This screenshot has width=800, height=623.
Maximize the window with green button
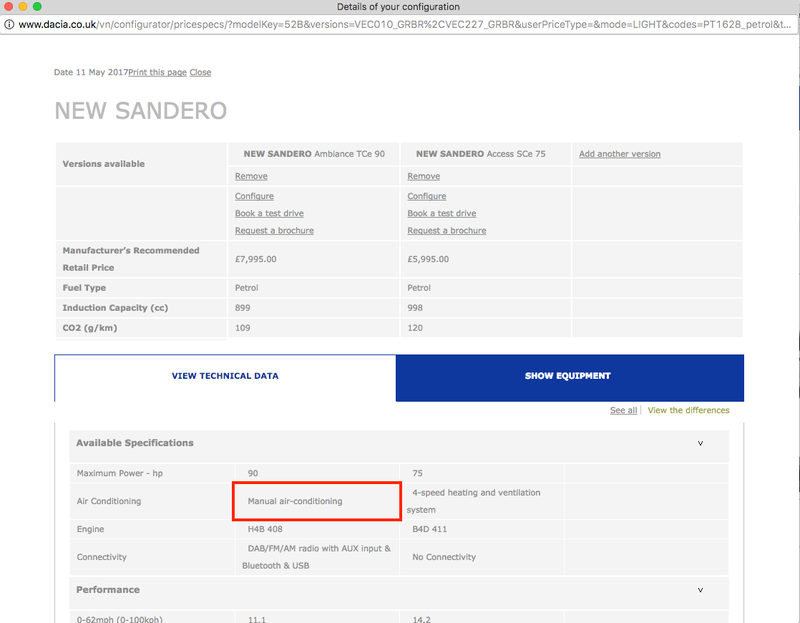[x=37, y=7]
